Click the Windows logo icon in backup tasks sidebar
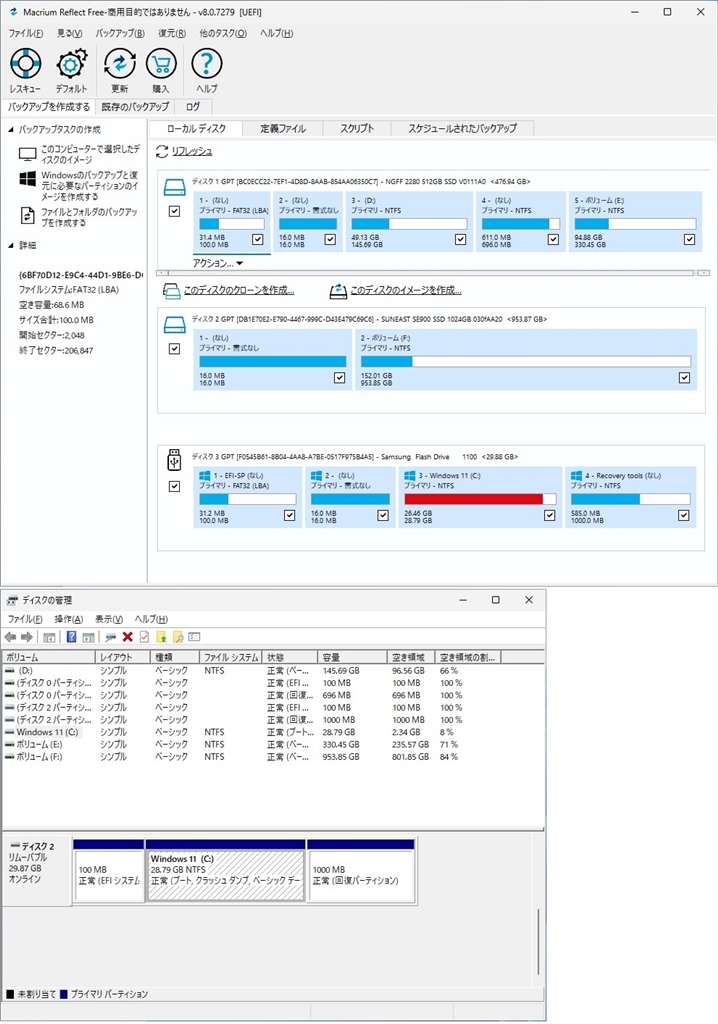 click(27, 178)
